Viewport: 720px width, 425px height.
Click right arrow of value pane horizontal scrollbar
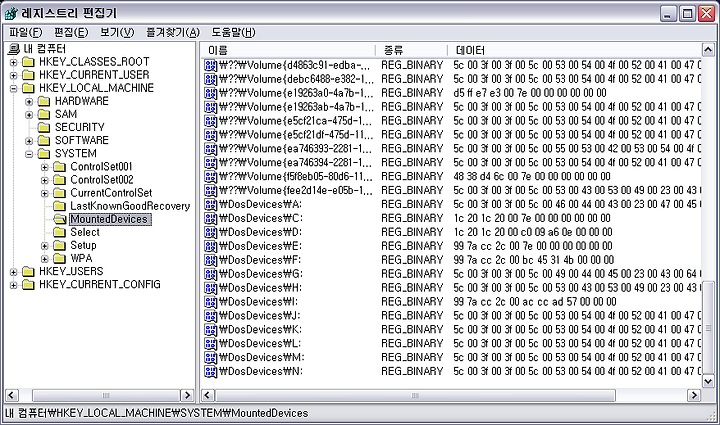[694, 395]
